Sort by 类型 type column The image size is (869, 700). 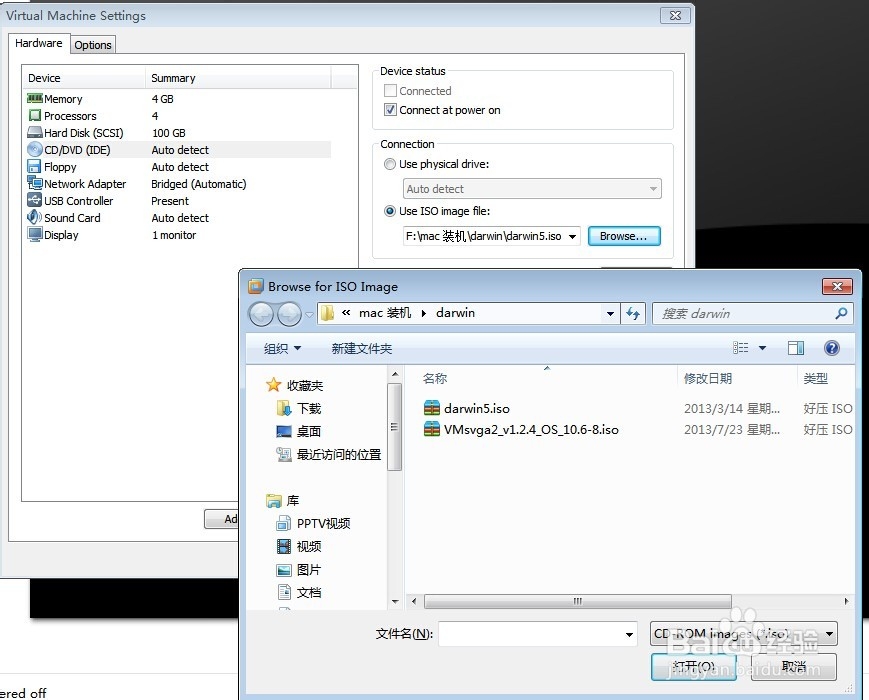pyautogui.click(x=815, y=379)
